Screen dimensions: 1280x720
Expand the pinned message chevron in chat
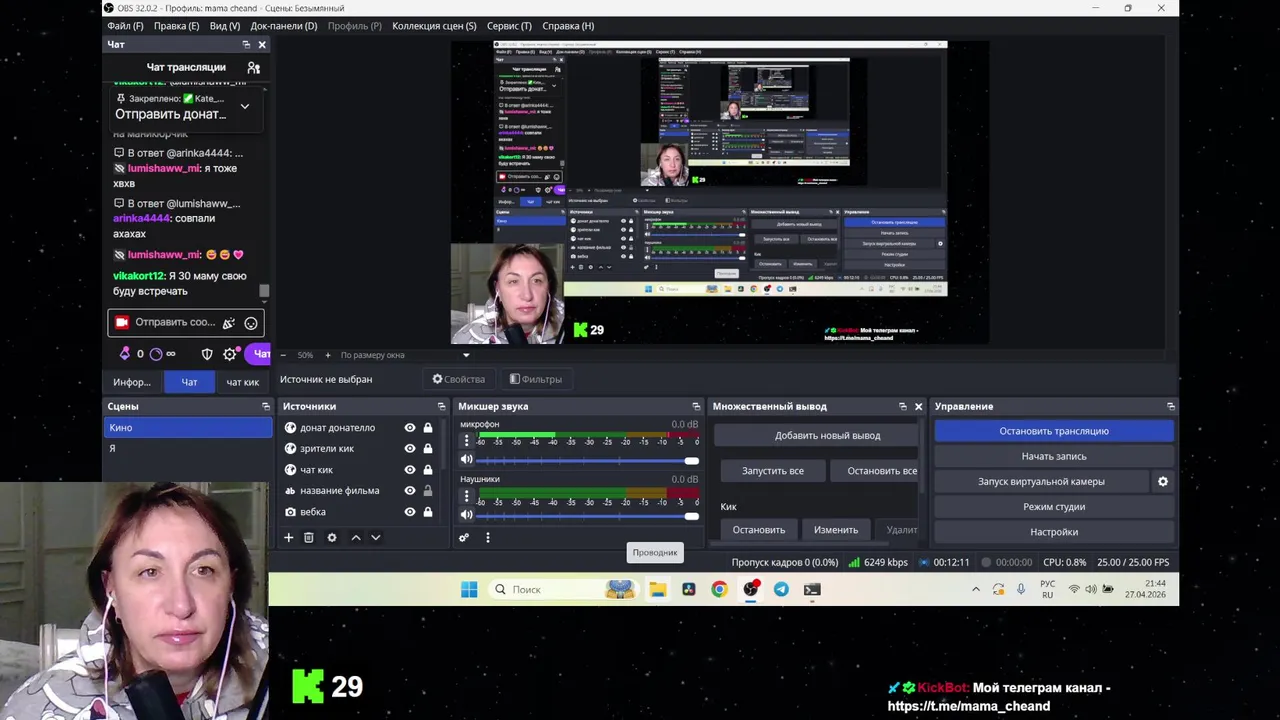(244, 106)
